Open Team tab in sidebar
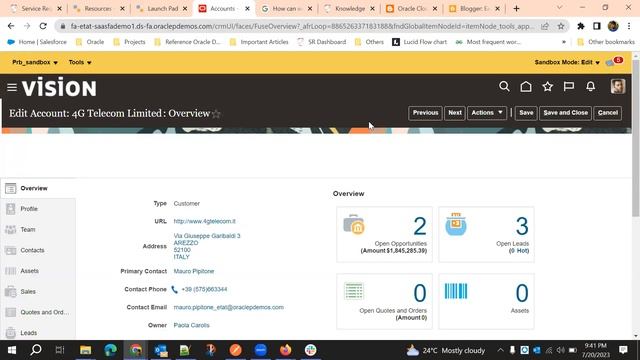640x360 pixels. click(x=38, y=230)
